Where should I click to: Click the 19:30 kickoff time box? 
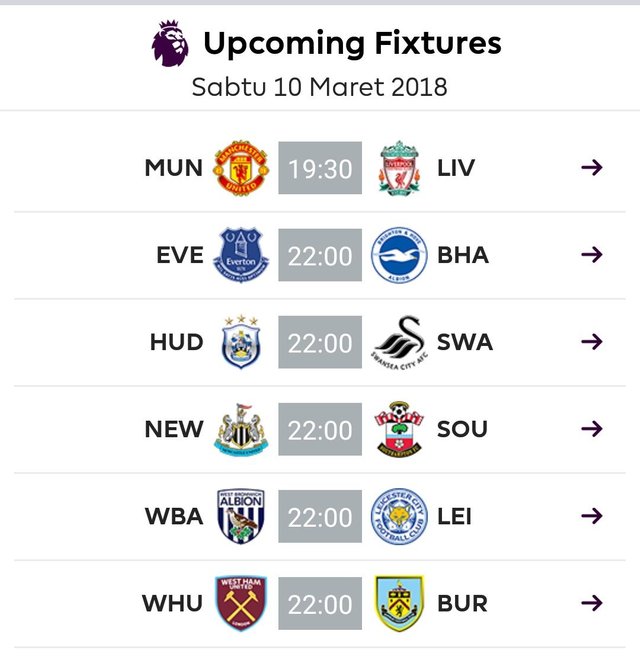click(320, 168)
